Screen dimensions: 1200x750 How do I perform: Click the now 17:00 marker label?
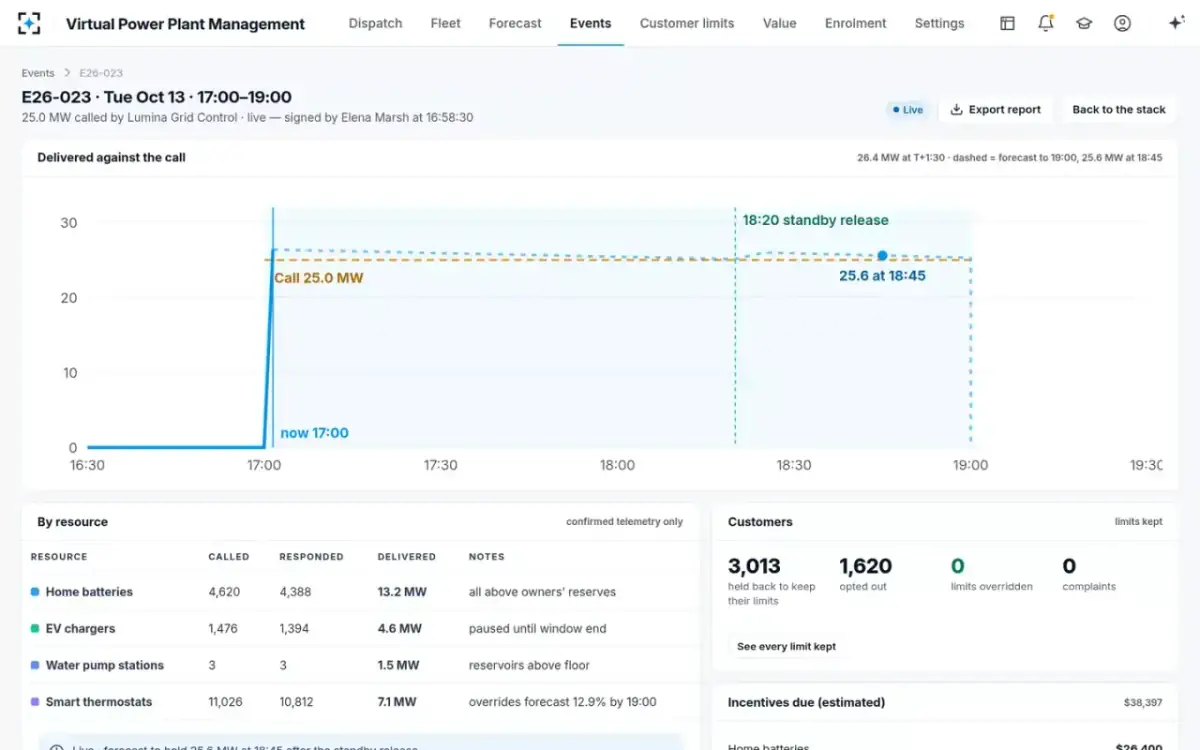pos(314,433)
